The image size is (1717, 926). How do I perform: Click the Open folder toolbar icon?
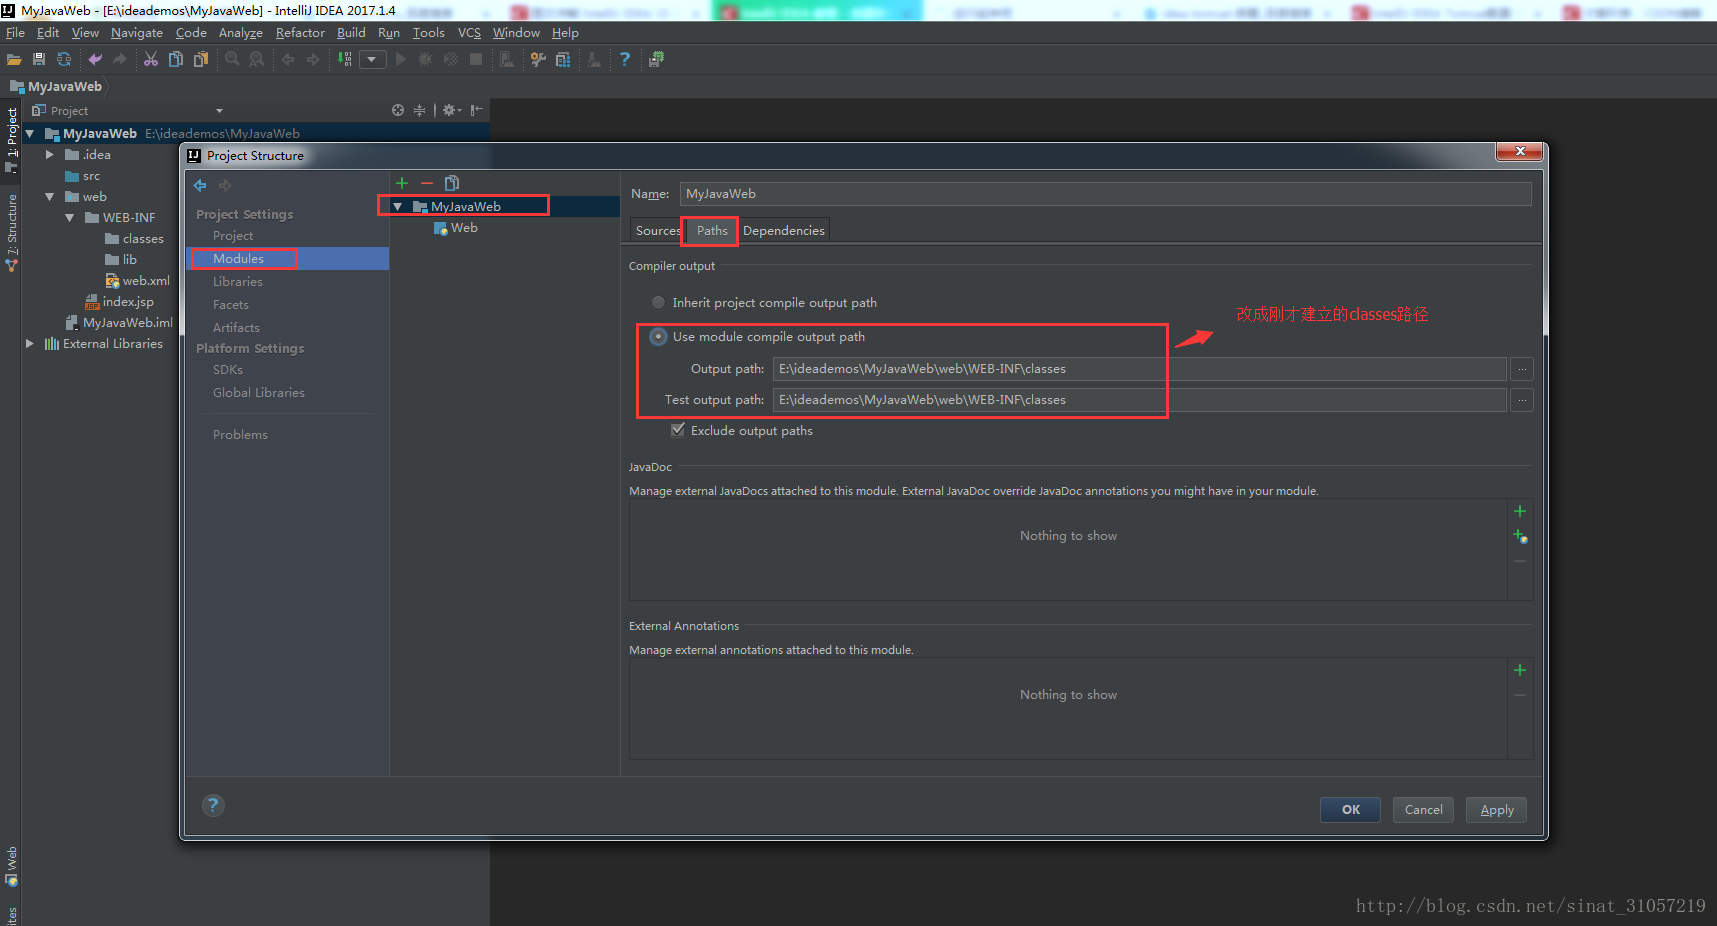pyautogui.click(x=14, y=60)
